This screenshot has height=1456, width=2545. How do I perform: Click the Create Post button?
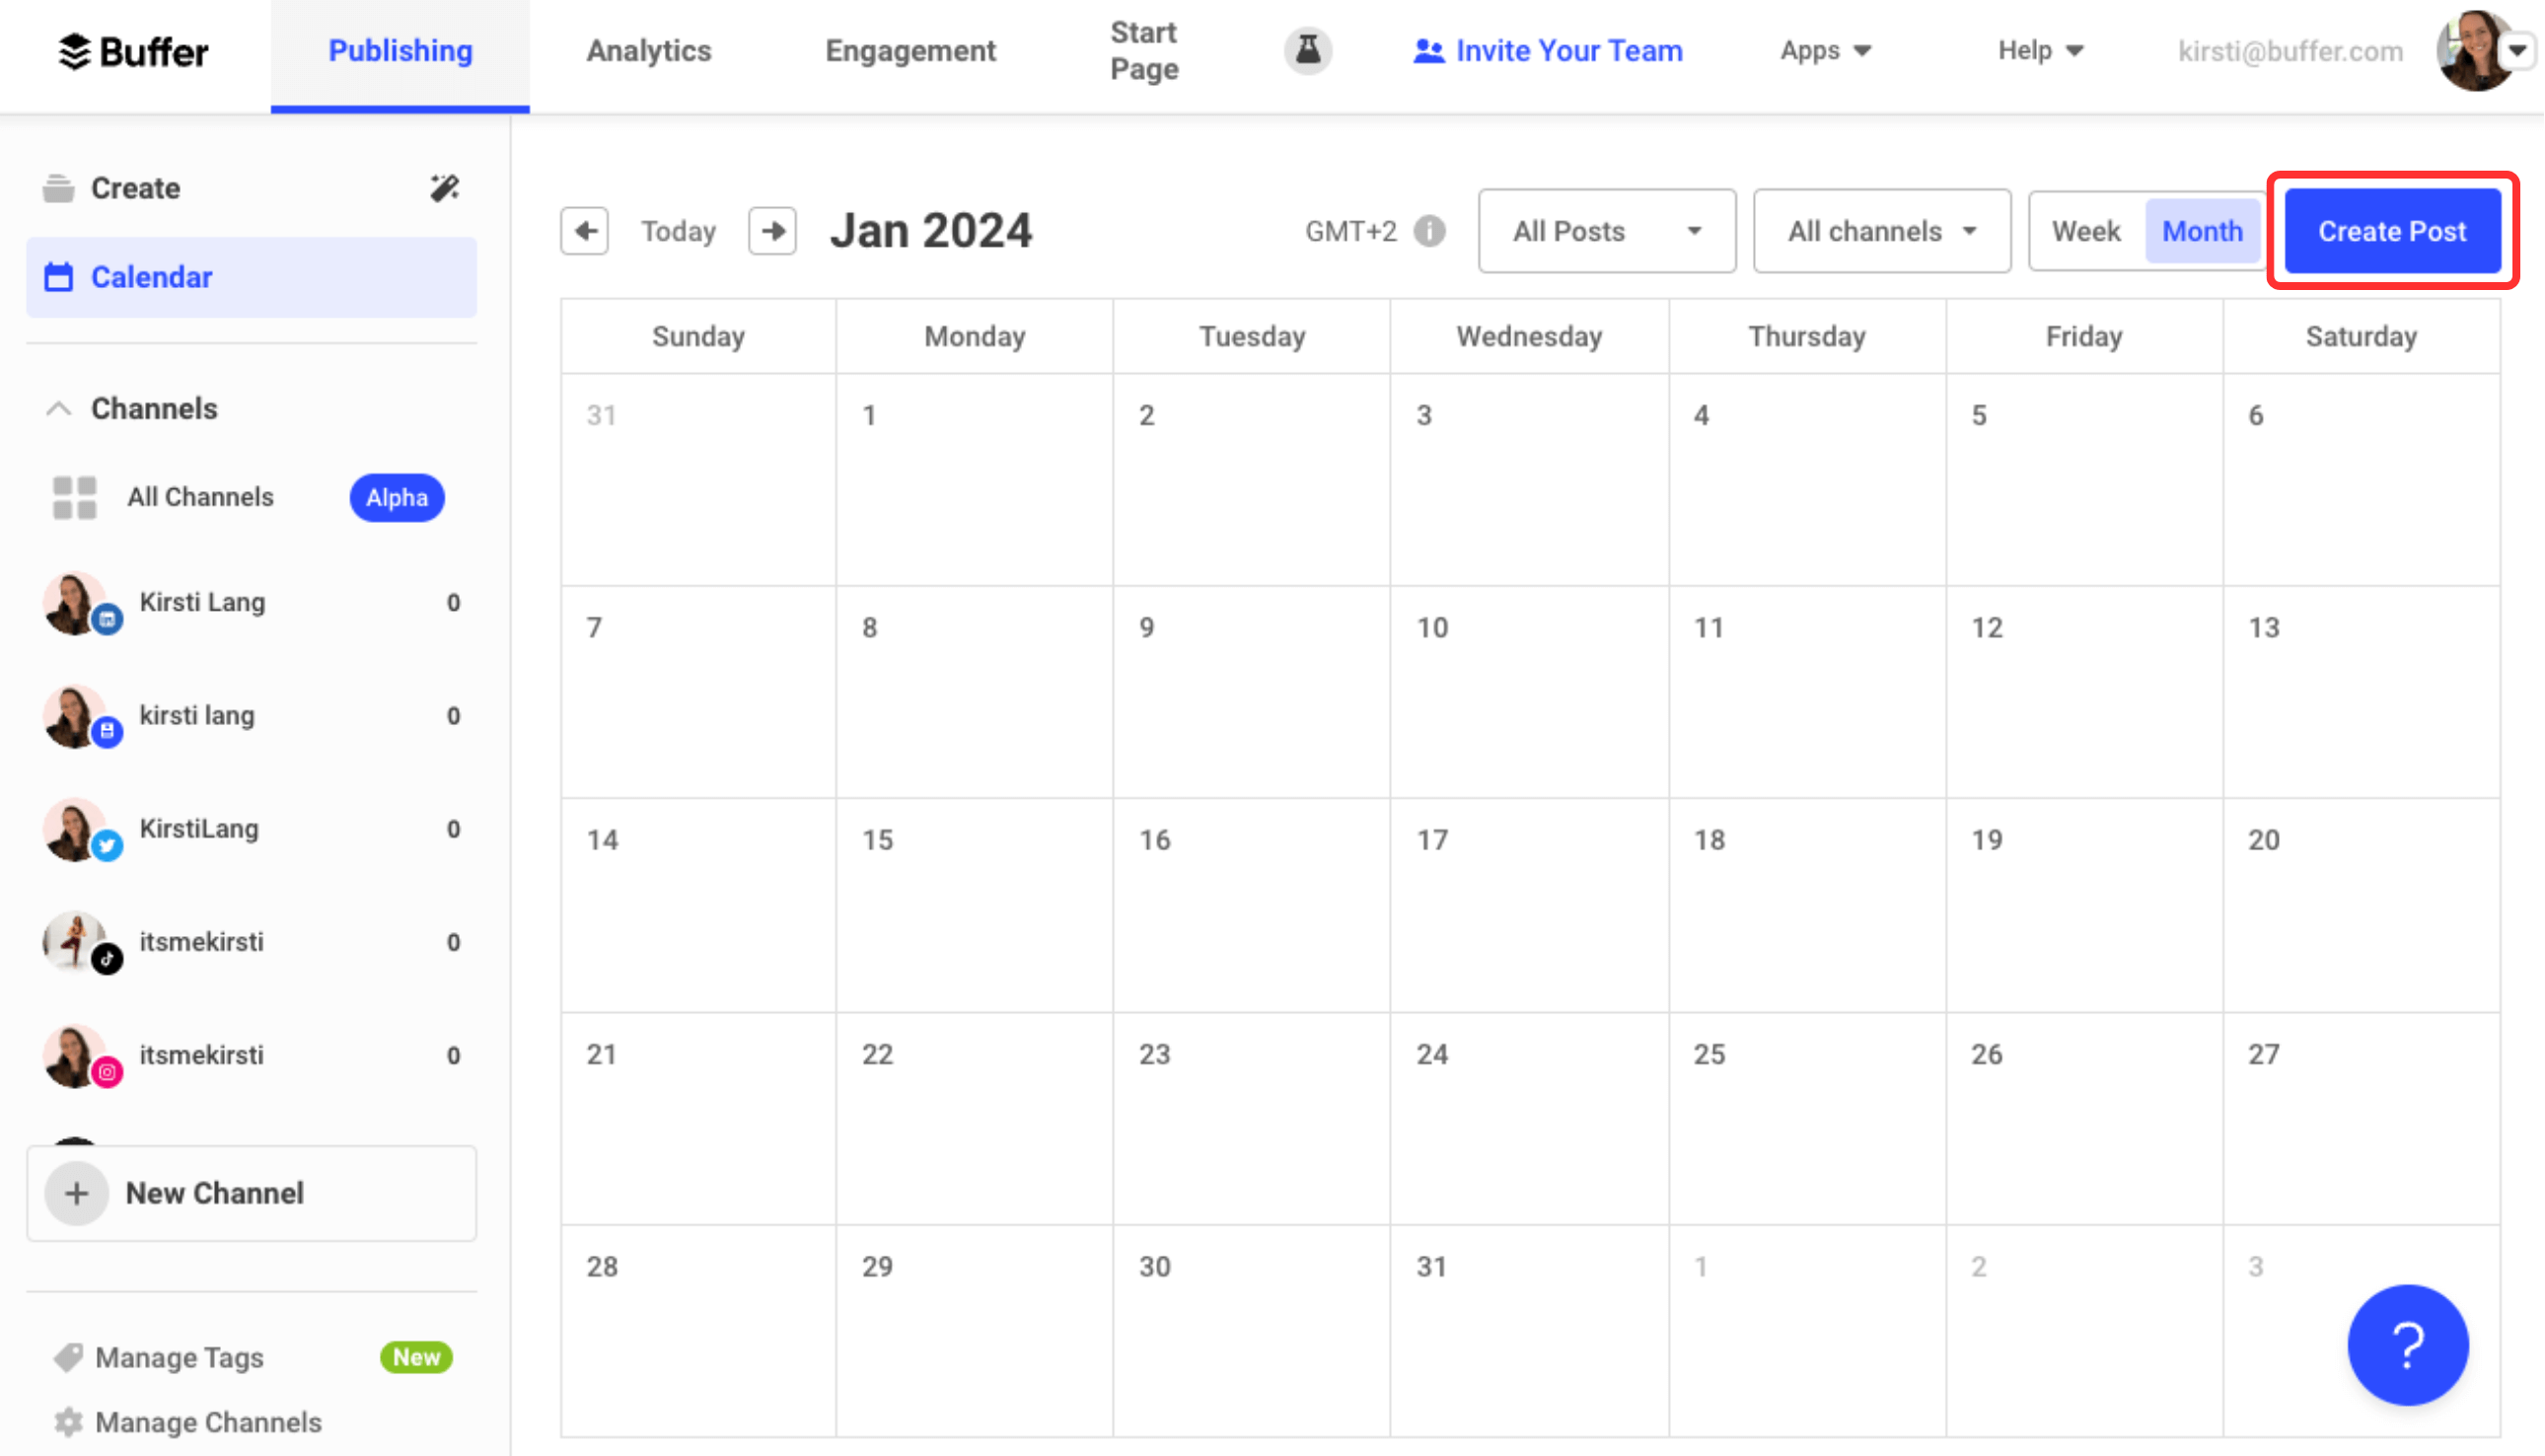2393,231
